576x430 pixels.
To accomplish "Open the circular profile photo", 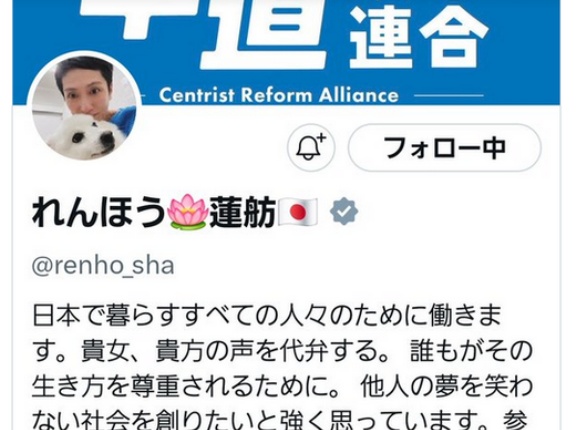I will [x=84, y=106].
